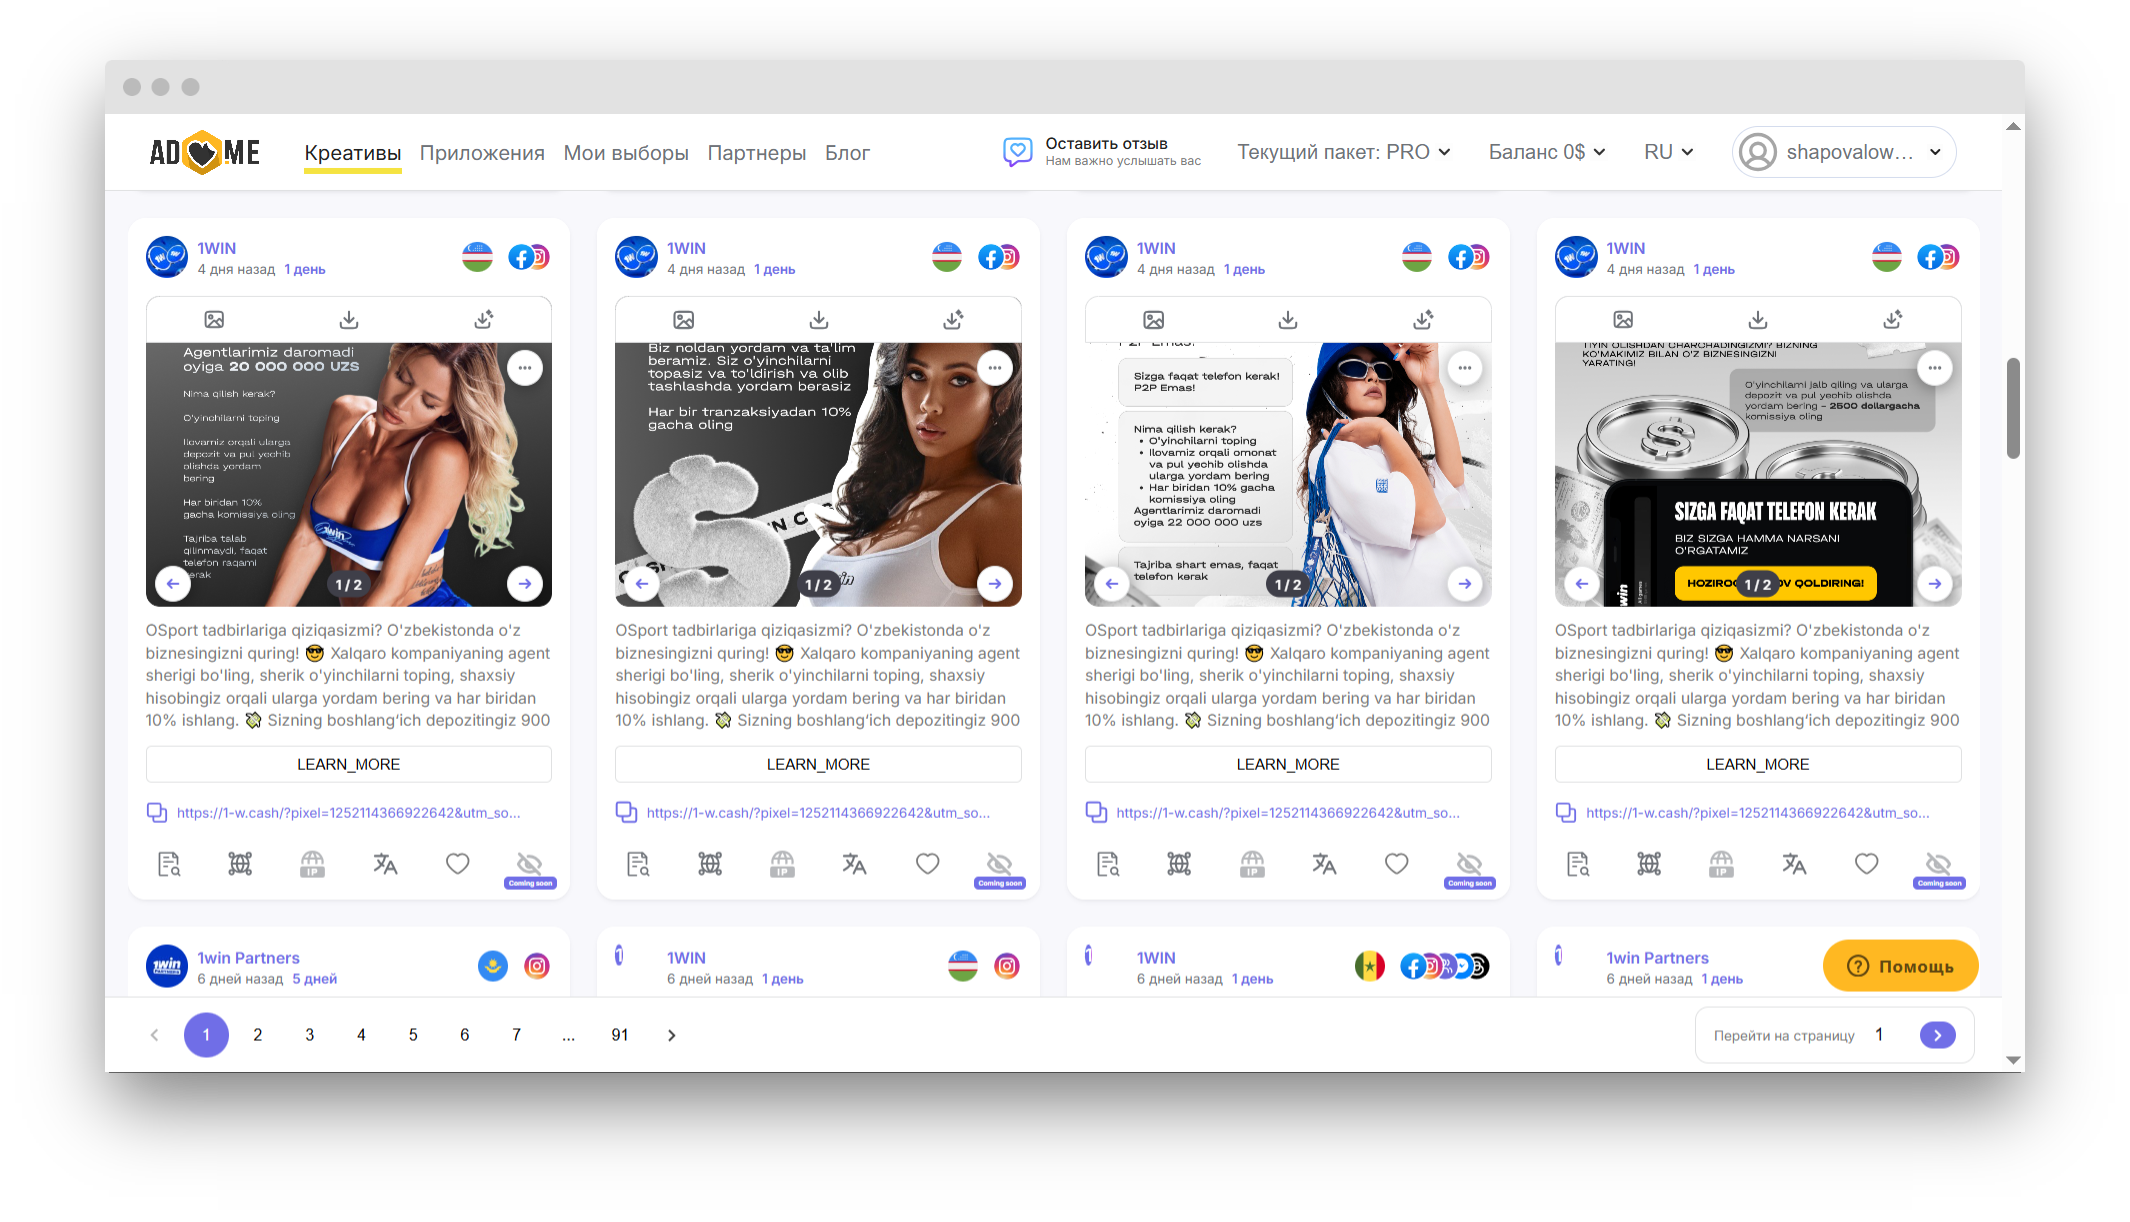Open the RU language dropdown
2130x1222 pixels.
pos(1668,152)
